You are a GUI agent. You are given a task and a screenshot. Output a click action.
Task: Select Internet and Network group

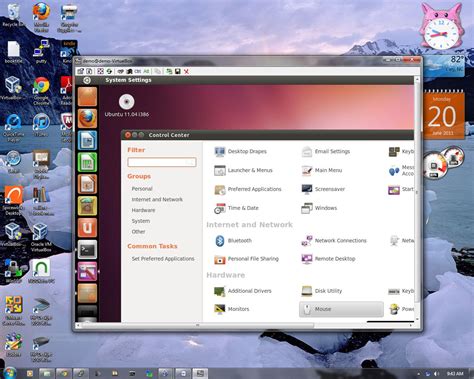tap(157, 200)
